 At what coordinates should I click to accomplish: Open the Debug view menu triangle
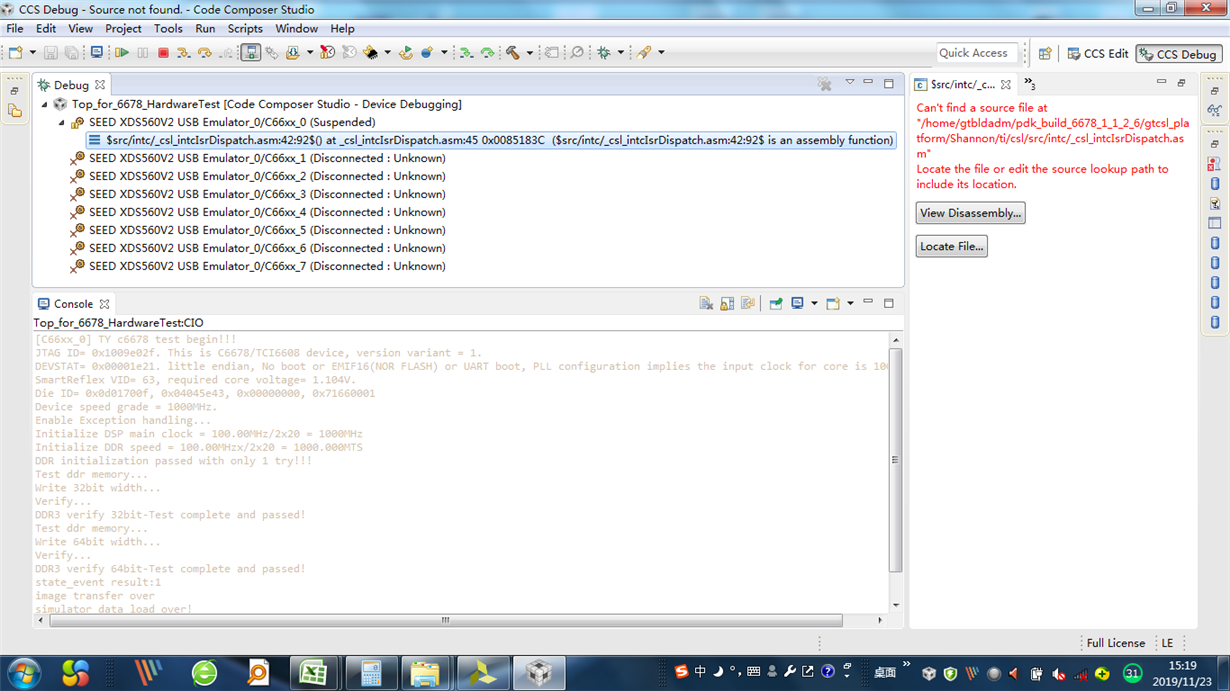pos(849,83)
